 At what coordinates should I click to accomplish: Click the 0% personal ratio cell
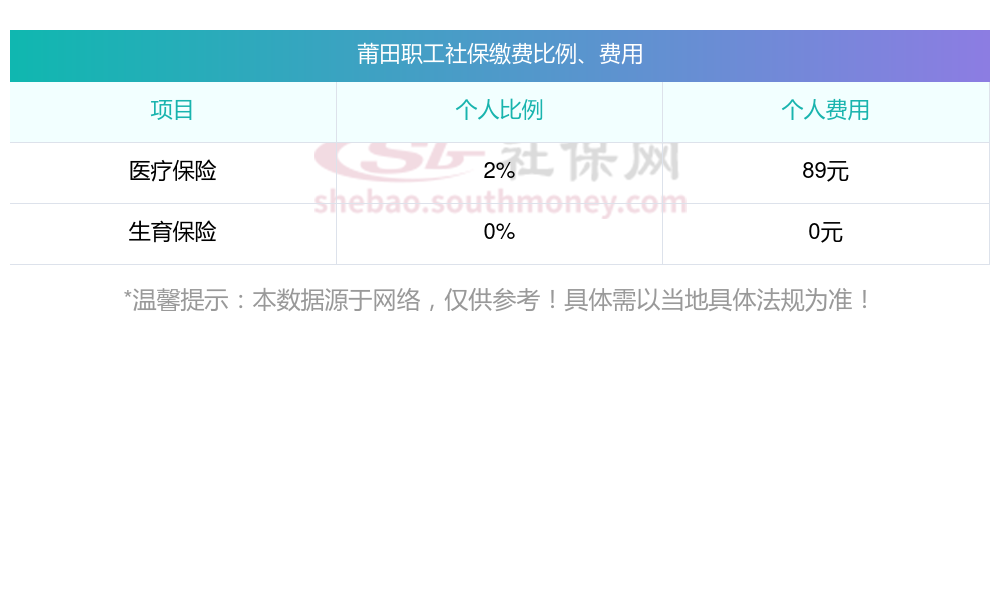click(499, 233)
